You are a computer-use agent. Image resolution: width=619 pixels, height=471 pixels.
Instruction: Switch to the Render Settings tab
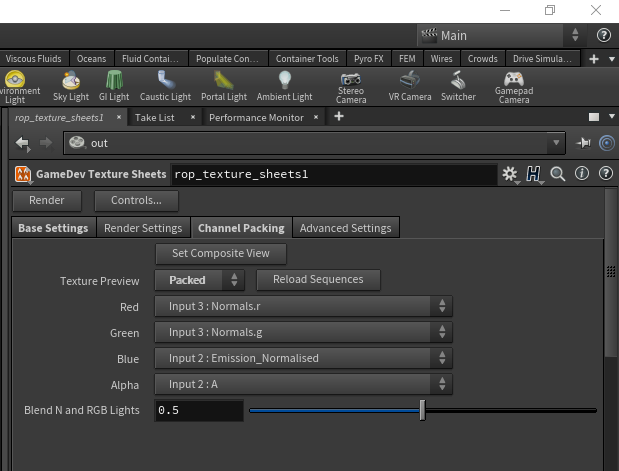click(x=143, y=228)
